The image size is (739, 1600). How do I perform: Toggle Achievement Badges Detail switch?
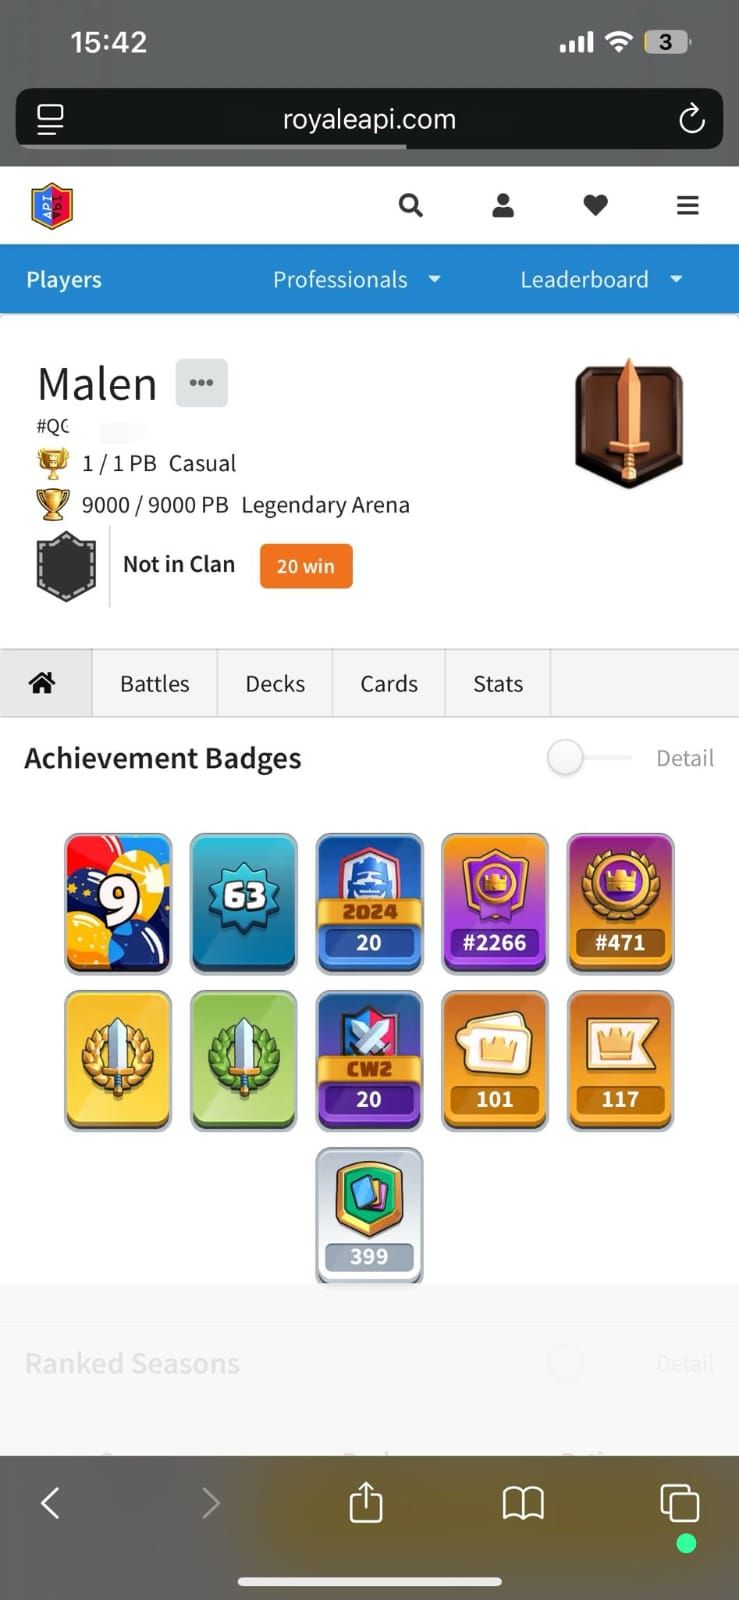click(590, 758)
